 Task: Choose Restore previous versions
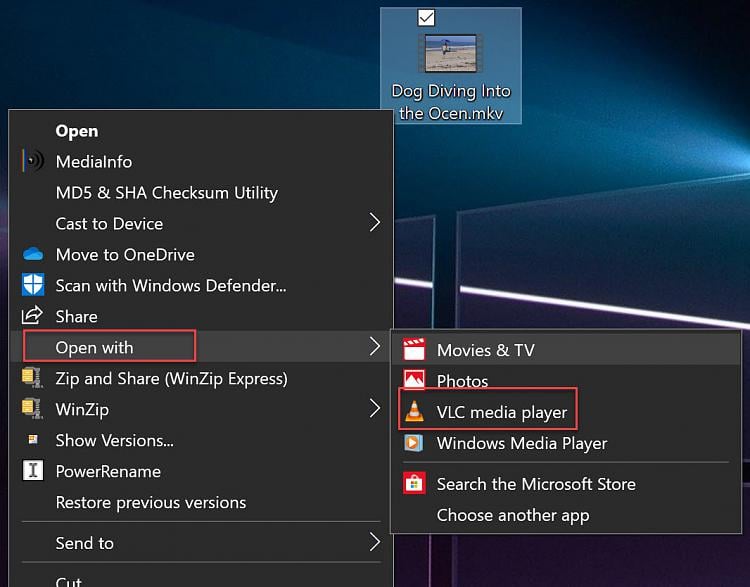point(200,502)
